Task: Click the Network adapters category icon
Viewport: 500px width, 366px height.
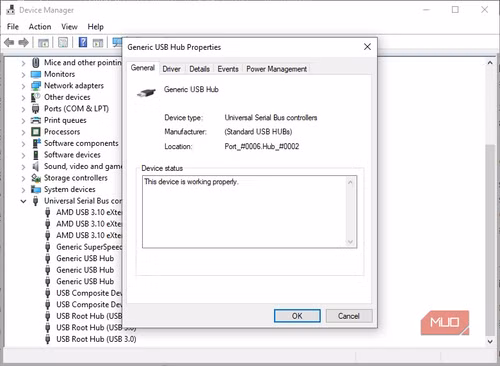Action: [36, 86]
